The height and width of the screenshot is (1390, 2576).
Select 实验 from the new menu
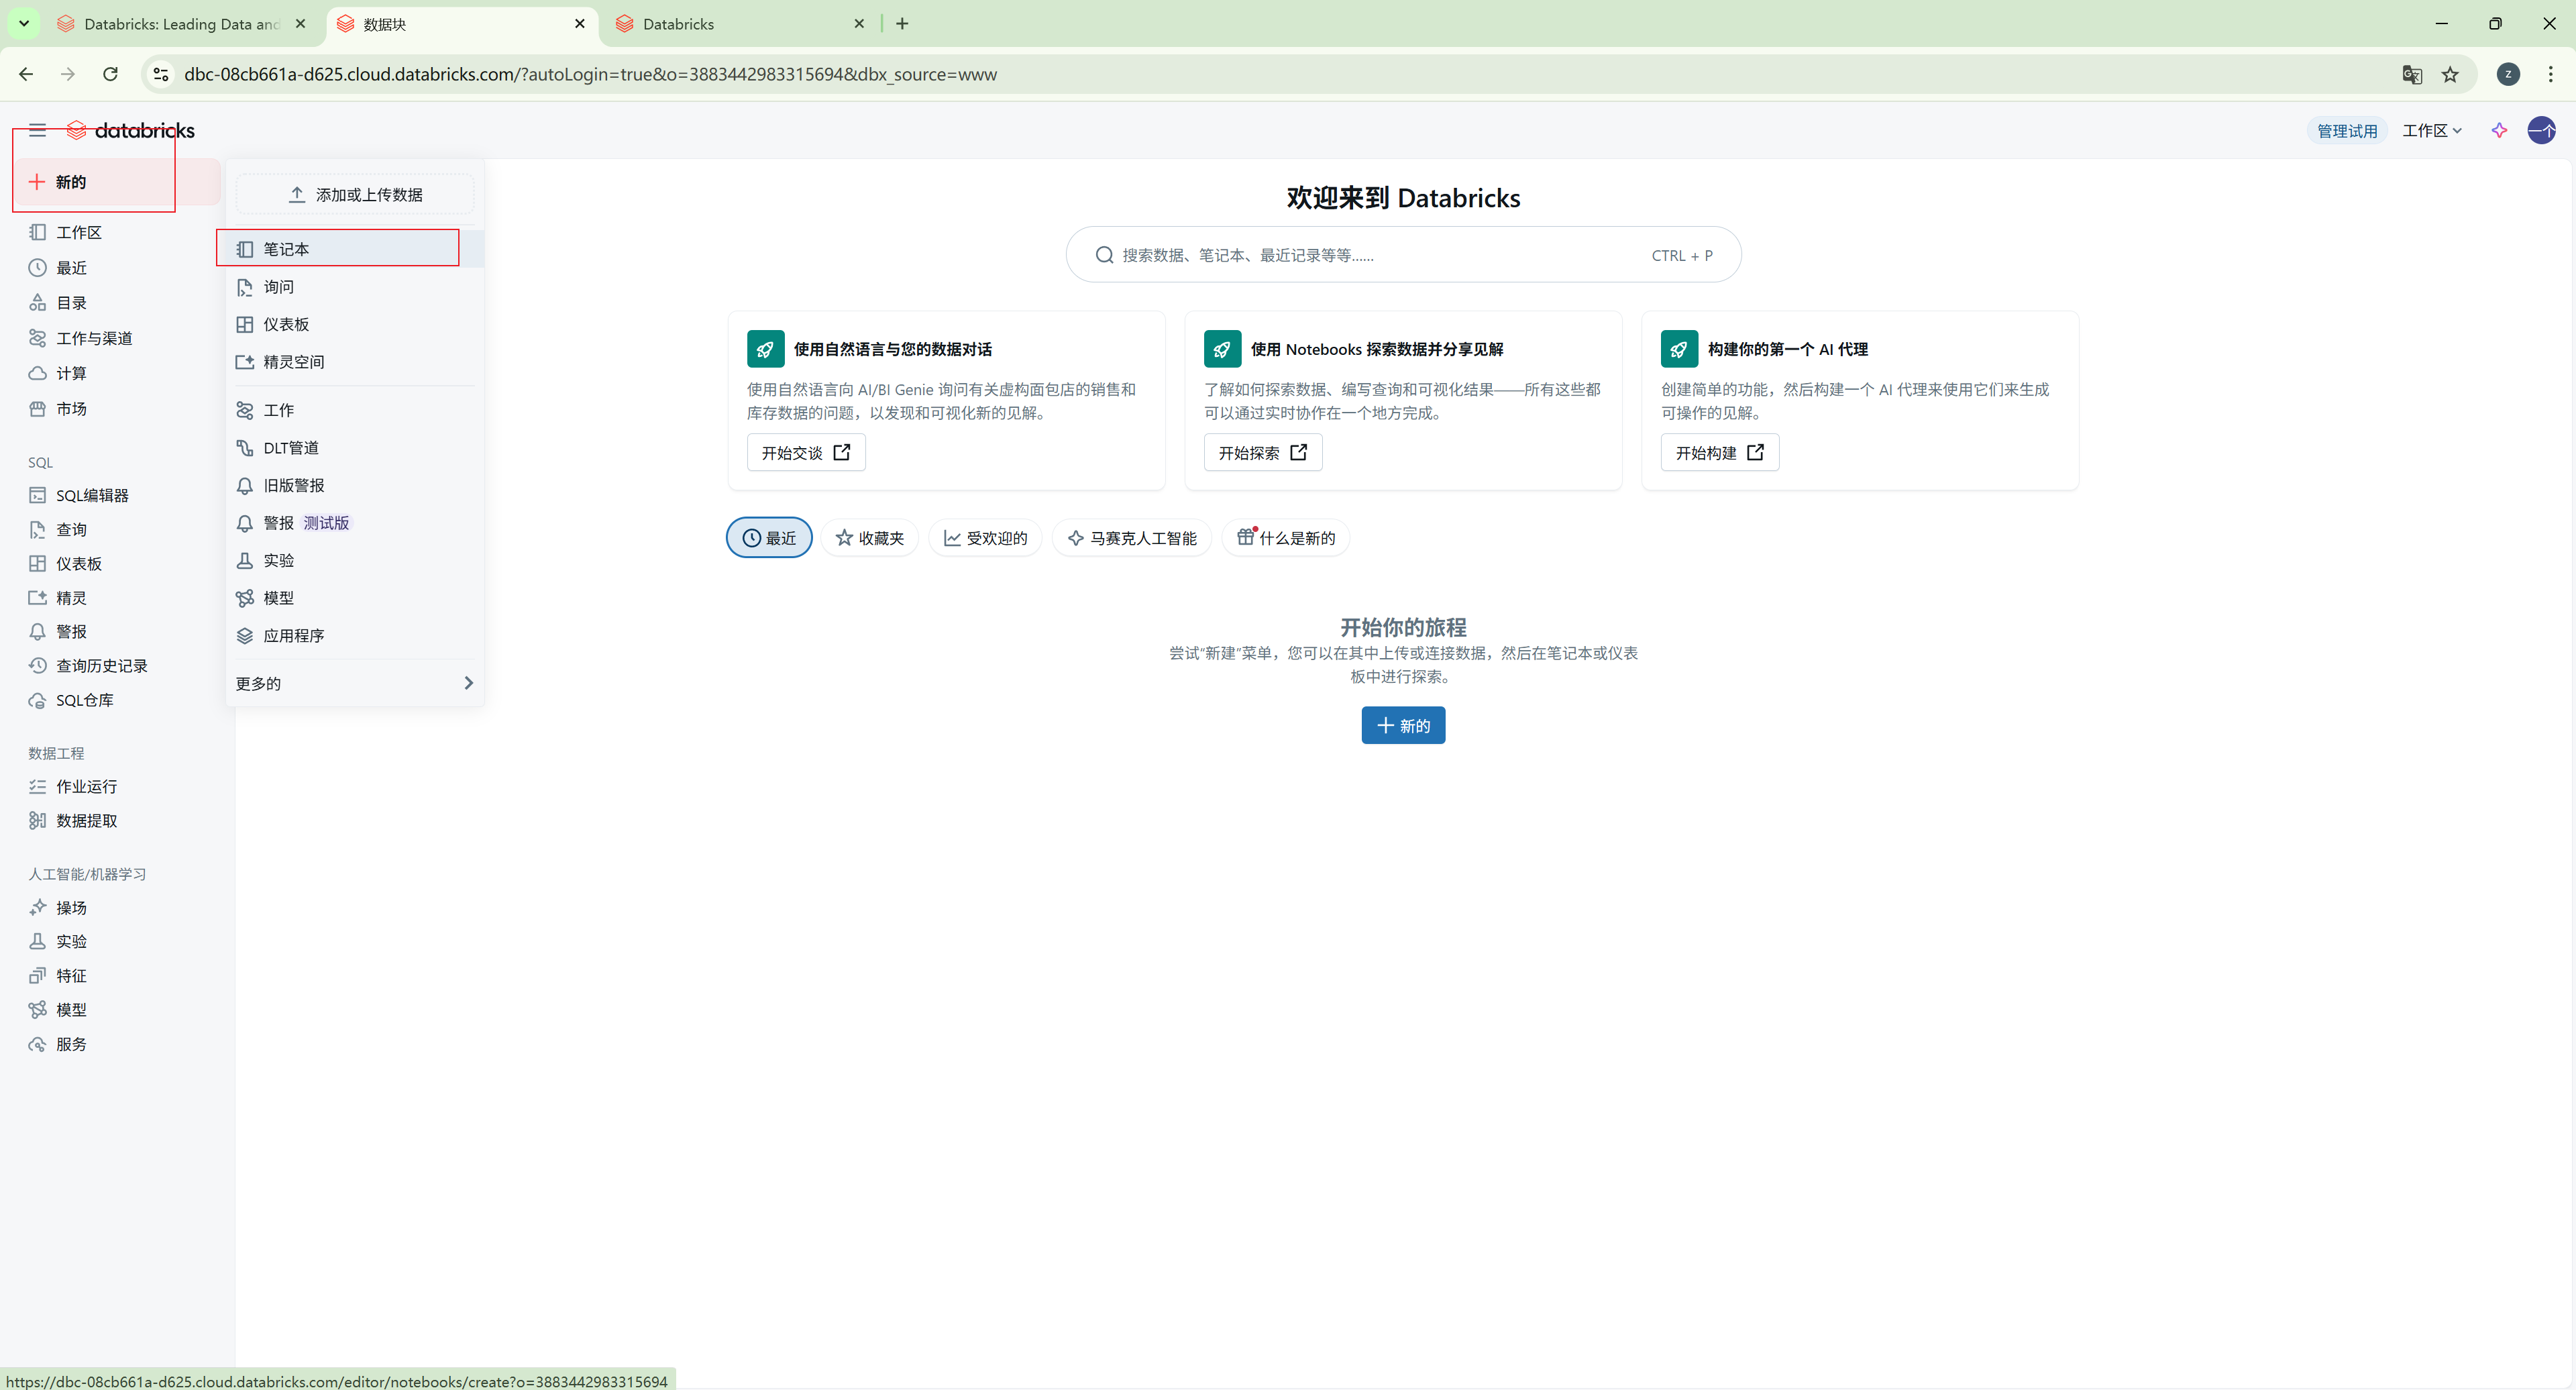coord(355,560)
